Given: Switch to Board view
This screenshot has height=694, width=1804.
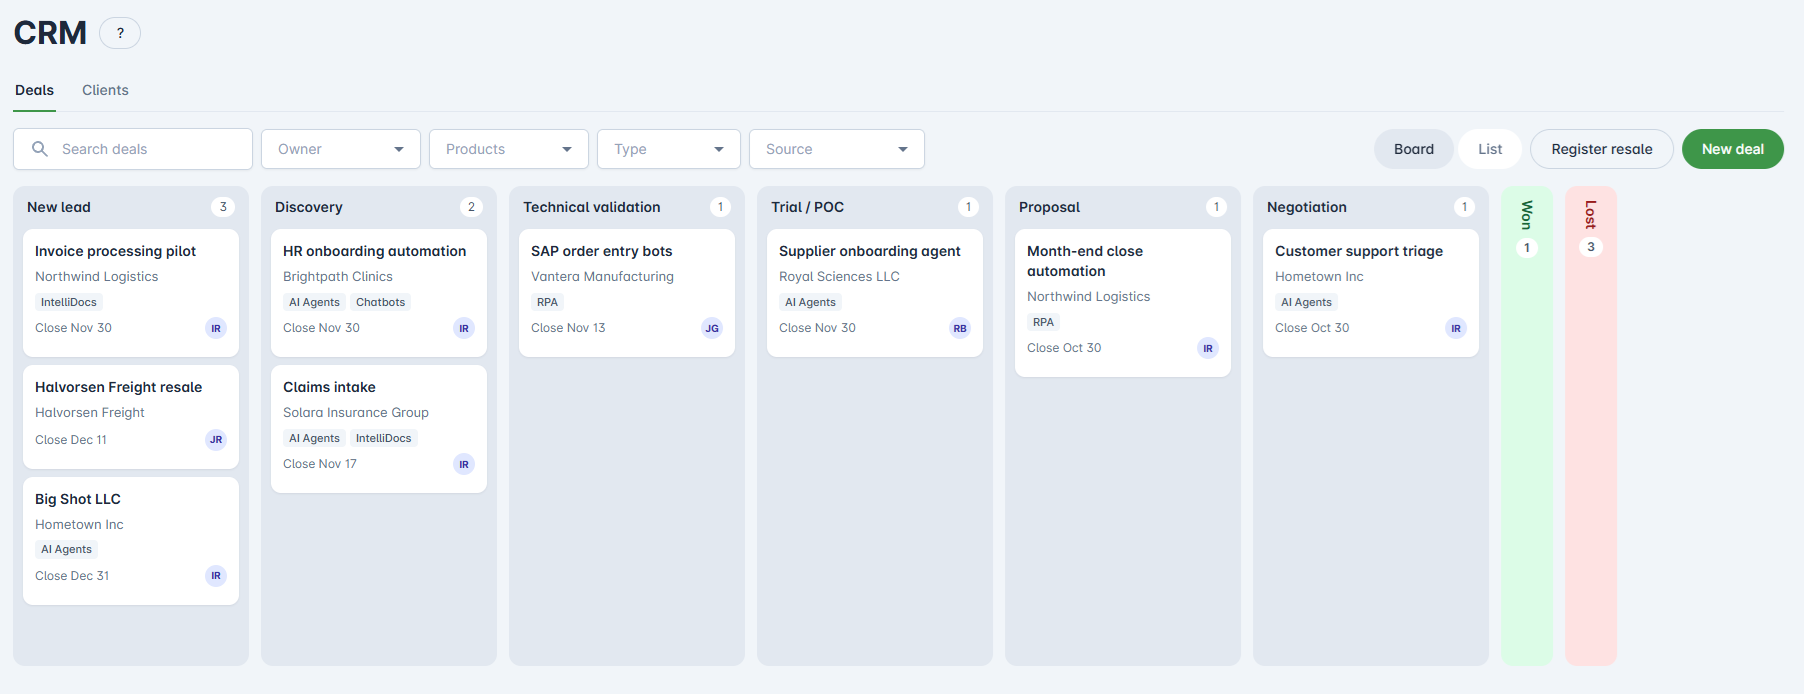Looking at the screenshot, I should point(1414,149).
